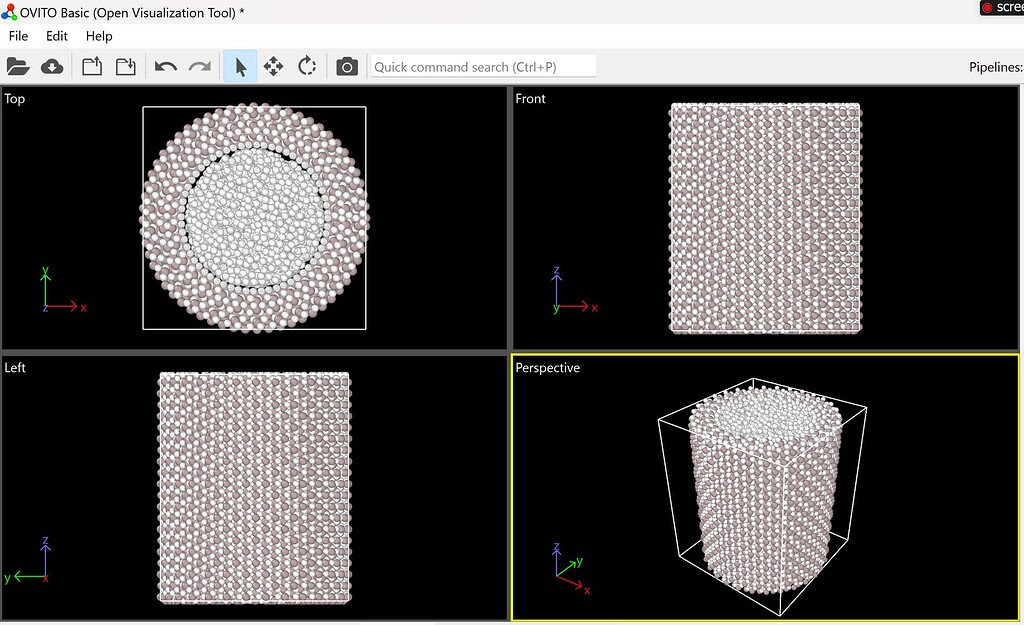Screen dimensions: 1024x625
Task: Open the render image camera tool
Action: click(346, 65)
